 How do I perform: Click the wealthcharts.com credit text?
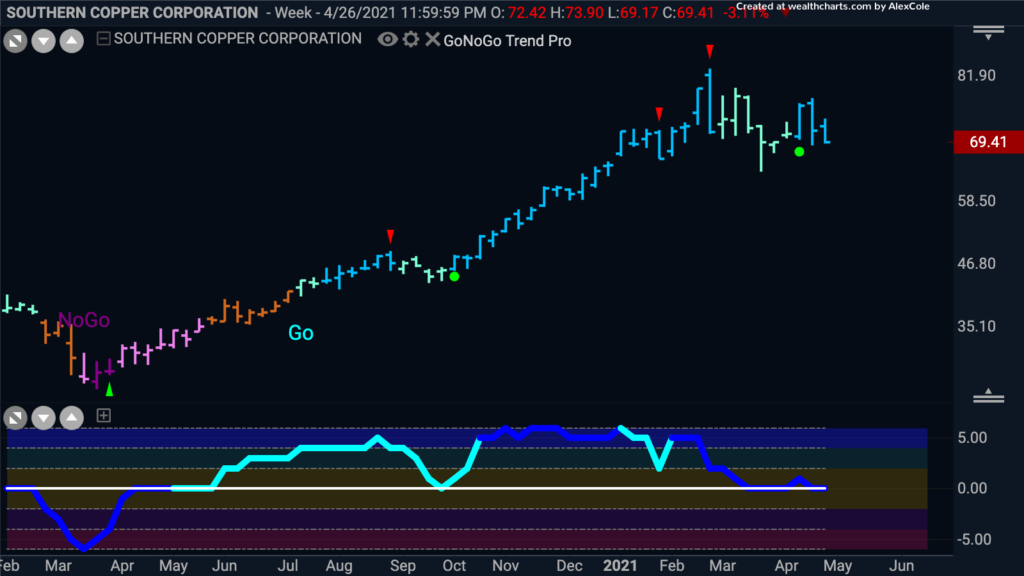pos(833,7)
